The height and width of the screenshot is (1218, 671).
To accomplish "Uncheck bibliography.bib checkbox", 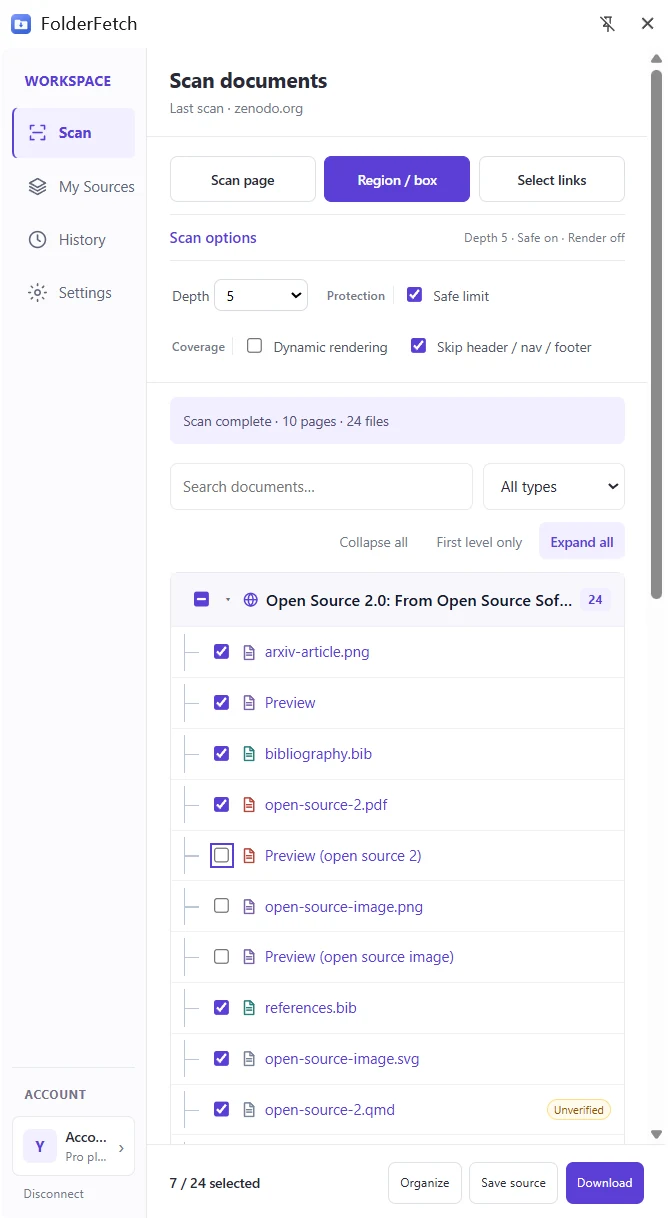I will pyautogui.click(x=222, y=754).
